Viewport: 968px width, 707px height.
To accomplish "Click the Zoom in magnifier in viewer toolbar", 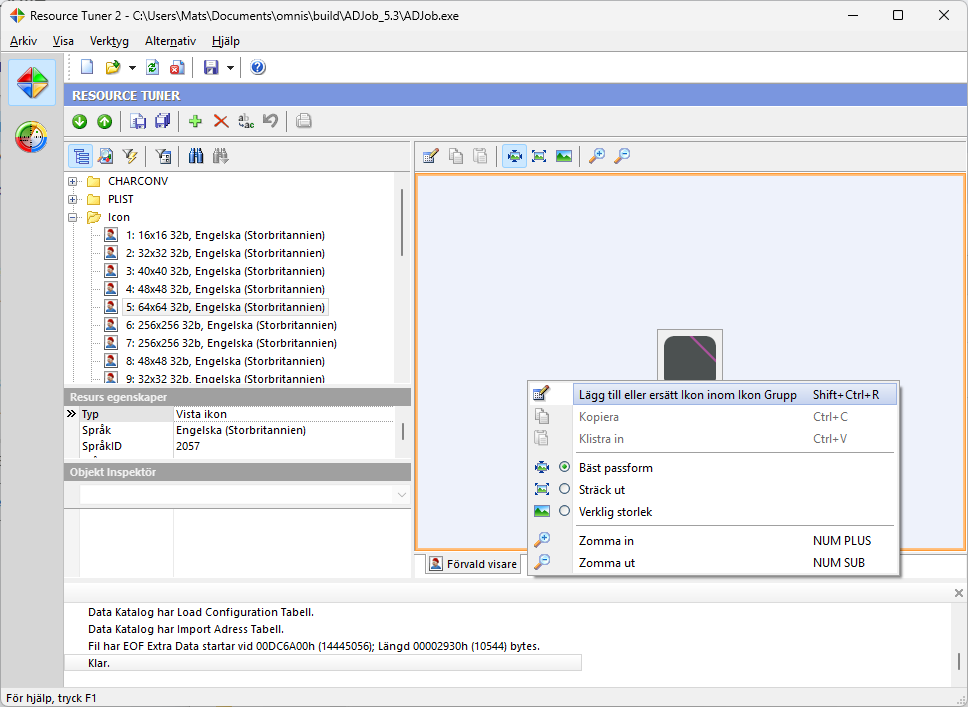I will 597,156.
